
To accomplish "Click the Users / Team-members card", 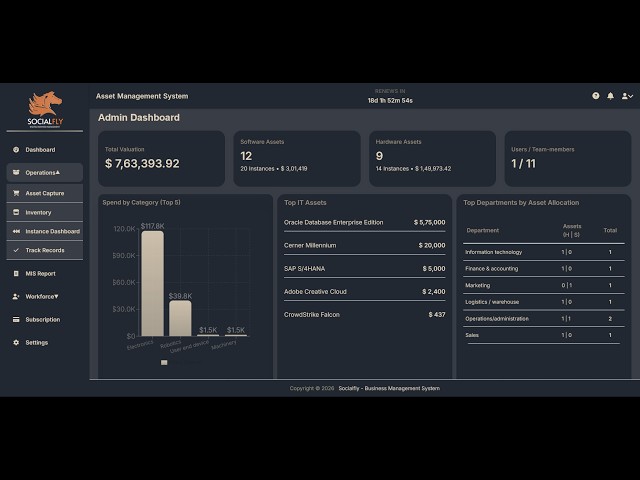I will click(x=568, y=158).
